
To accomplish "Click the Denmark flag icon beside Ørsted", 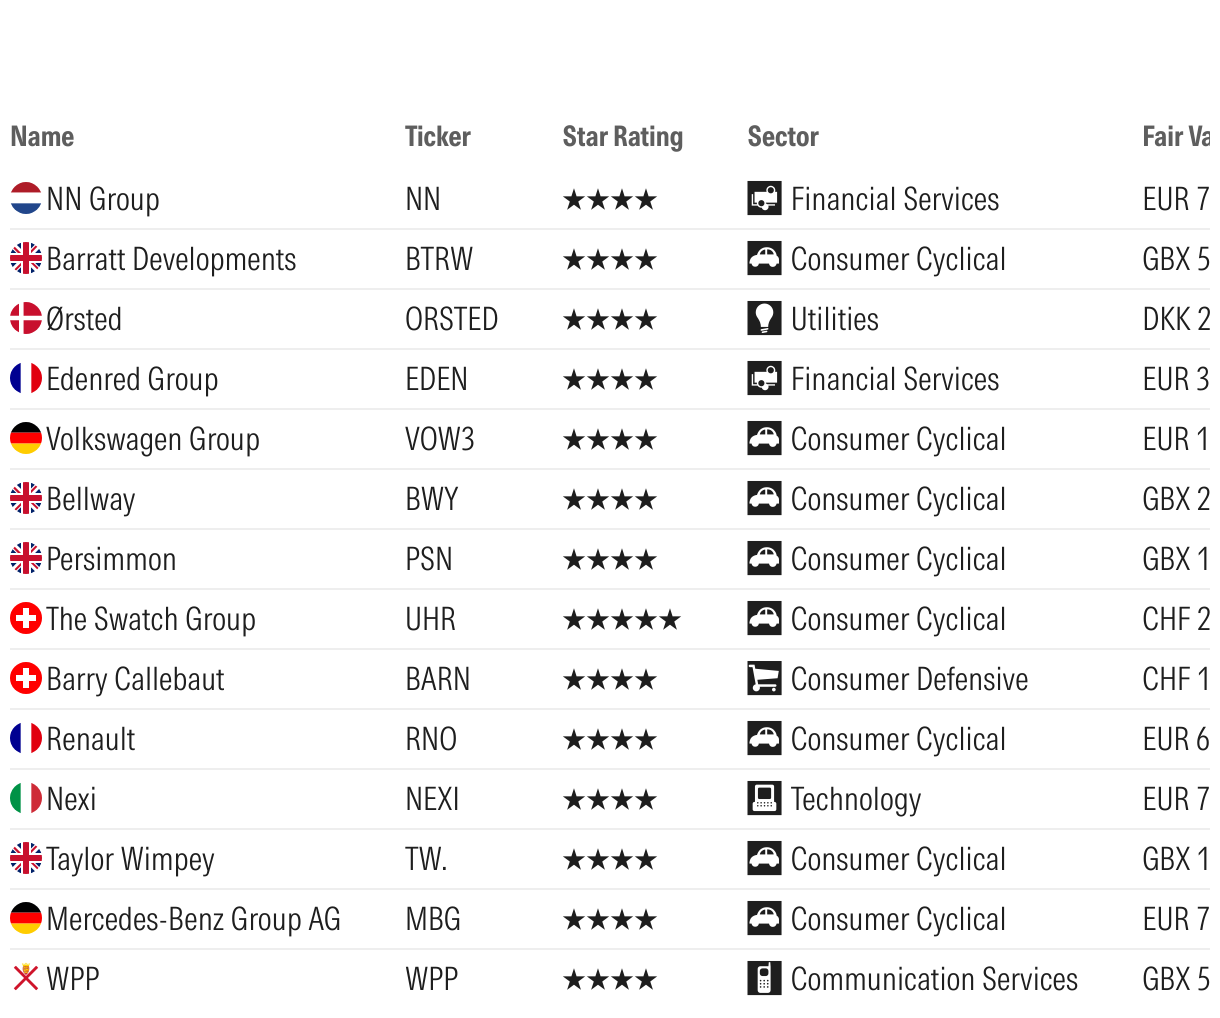I will click(x=26, y=318).
